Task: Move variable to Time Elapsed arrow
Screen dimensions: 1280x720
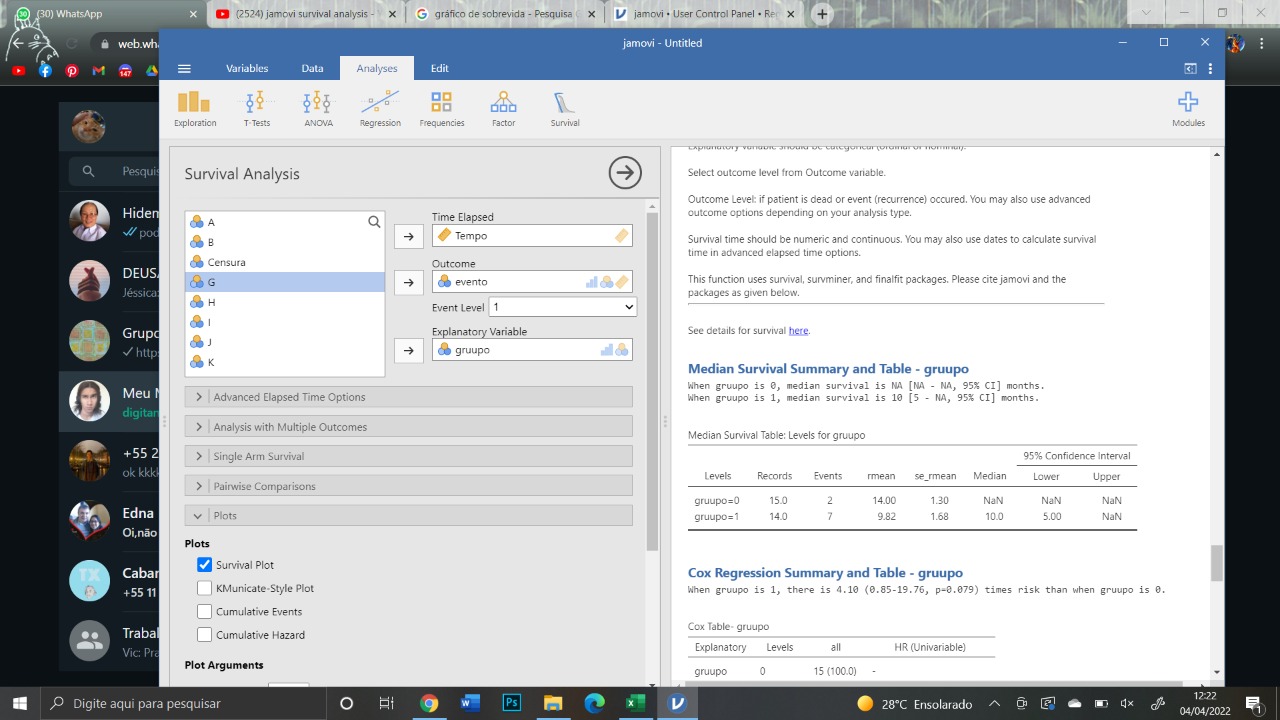Action: click(407, 236)
